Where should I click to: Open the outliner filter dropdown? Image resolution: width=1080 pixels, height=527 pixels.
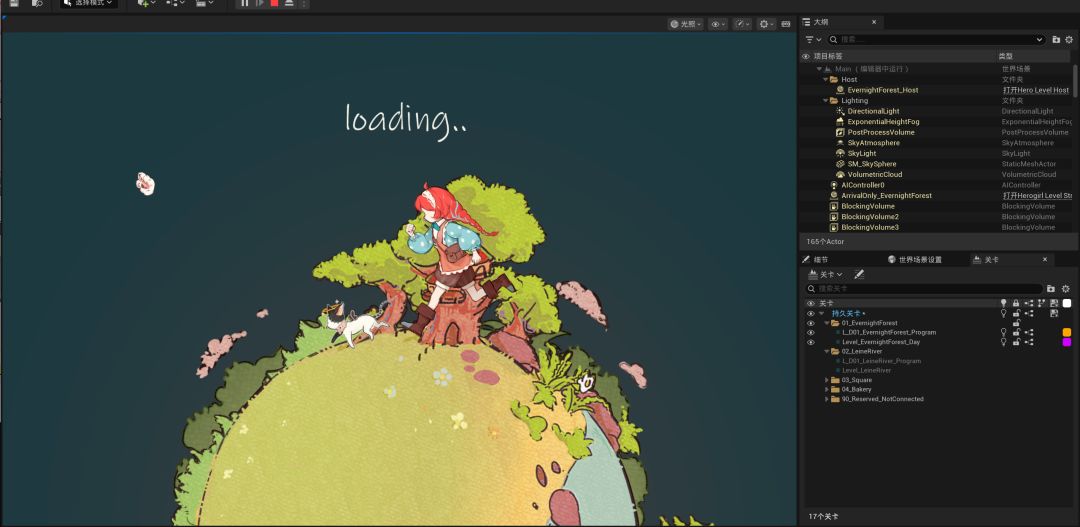813,40
